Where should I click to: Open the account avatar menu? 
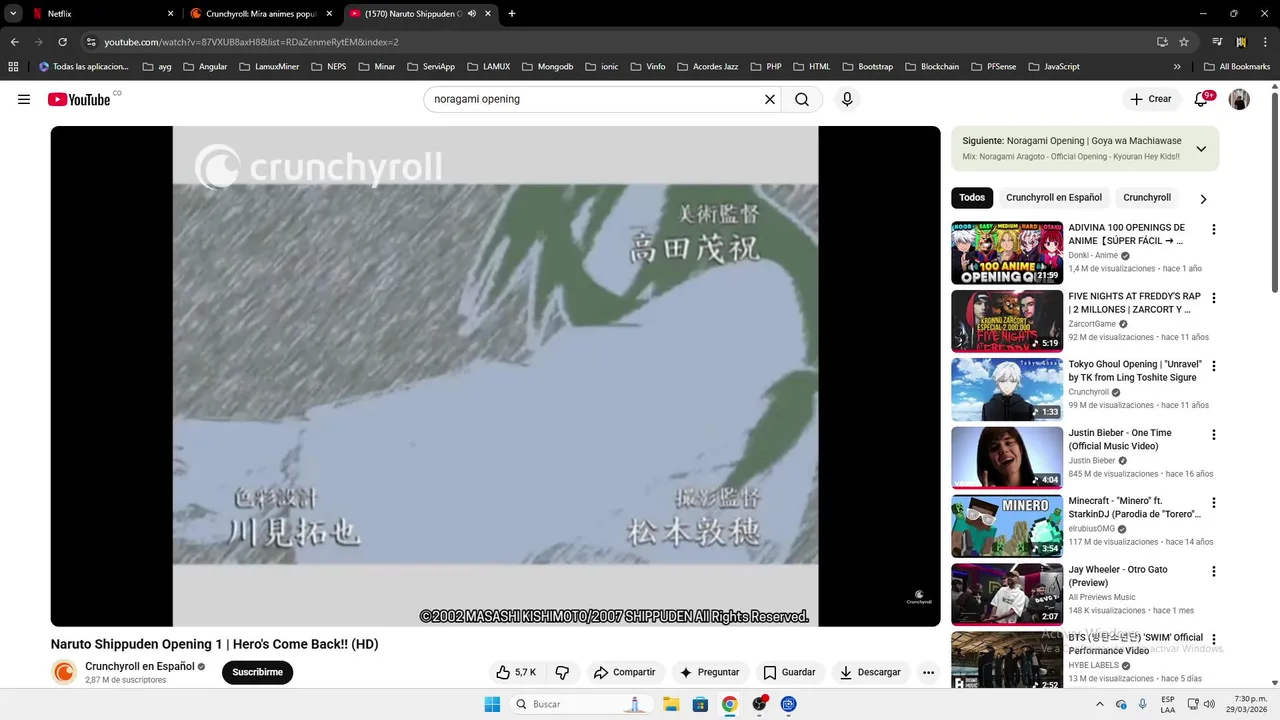coord(1239,99)
